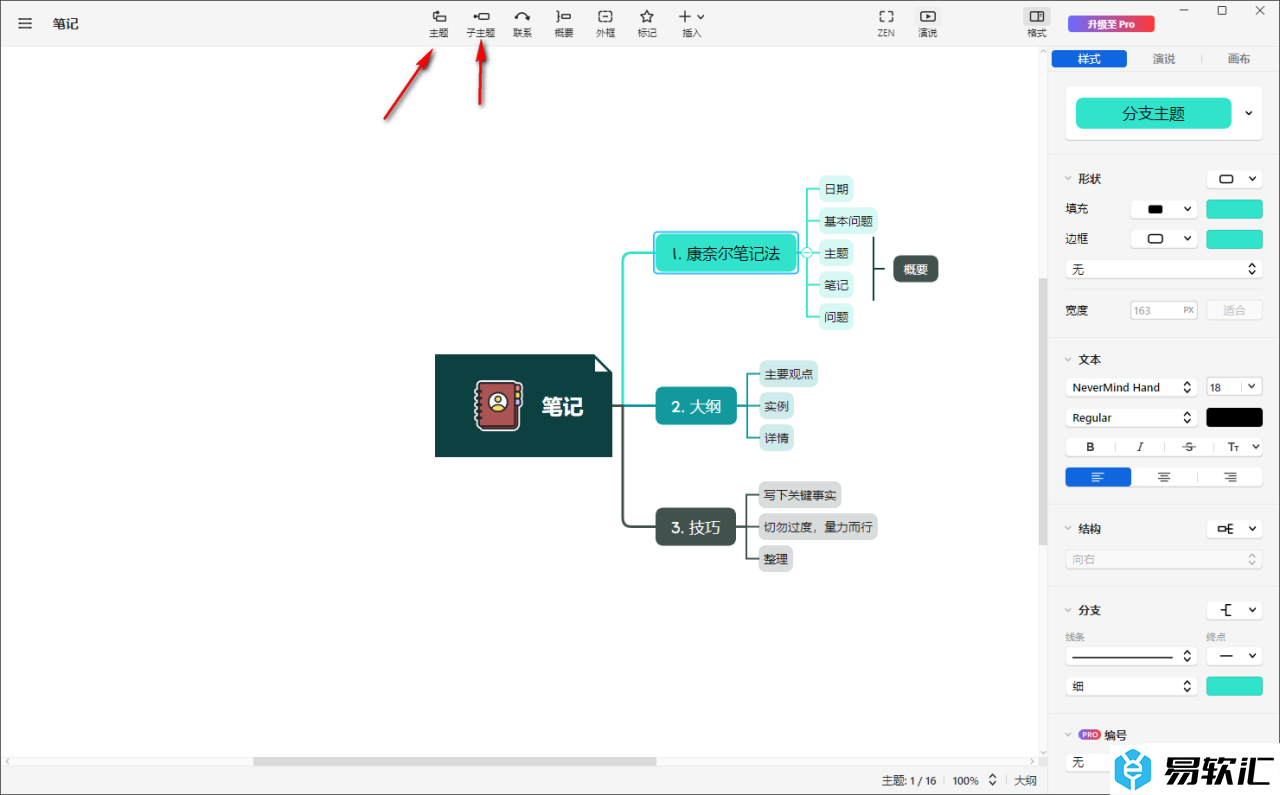Click the 分支主题 style preview
The height and width of the screenshot is (795, 1280).
point(1153,113)
